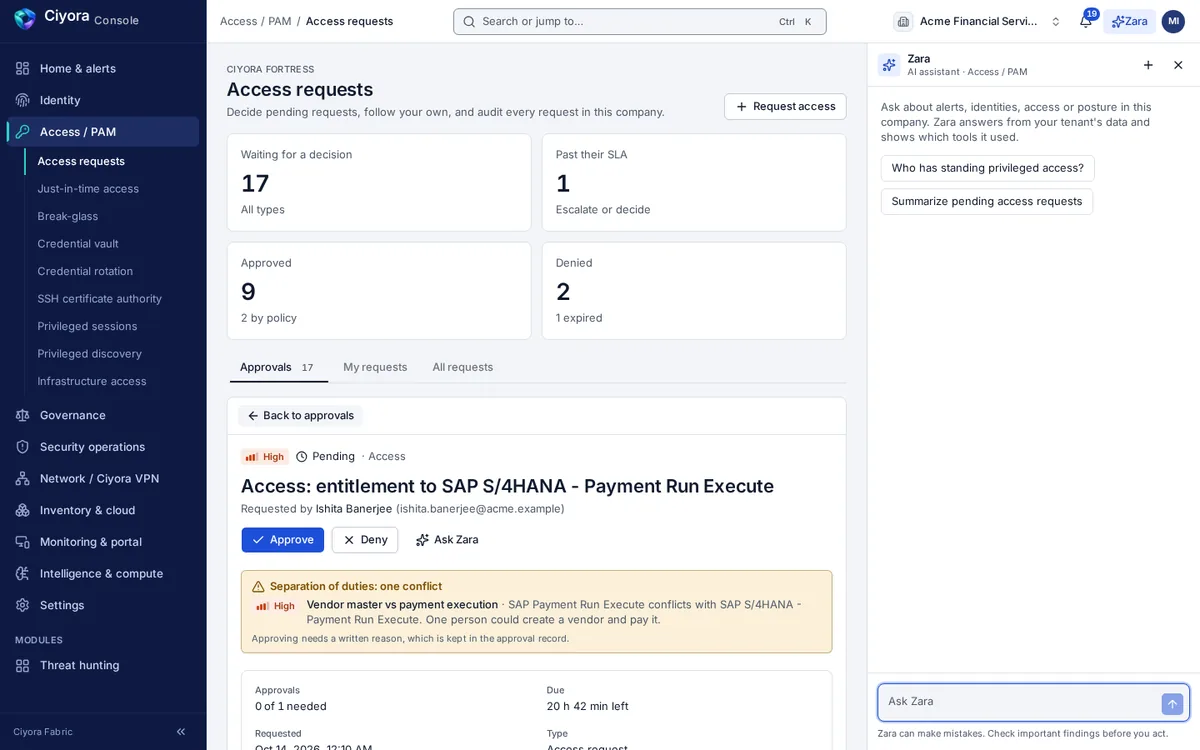The width and height of the screenshot is (1200, 750).
Task: Click the Ciyora logo icon
Action: (x=25, y=19)
